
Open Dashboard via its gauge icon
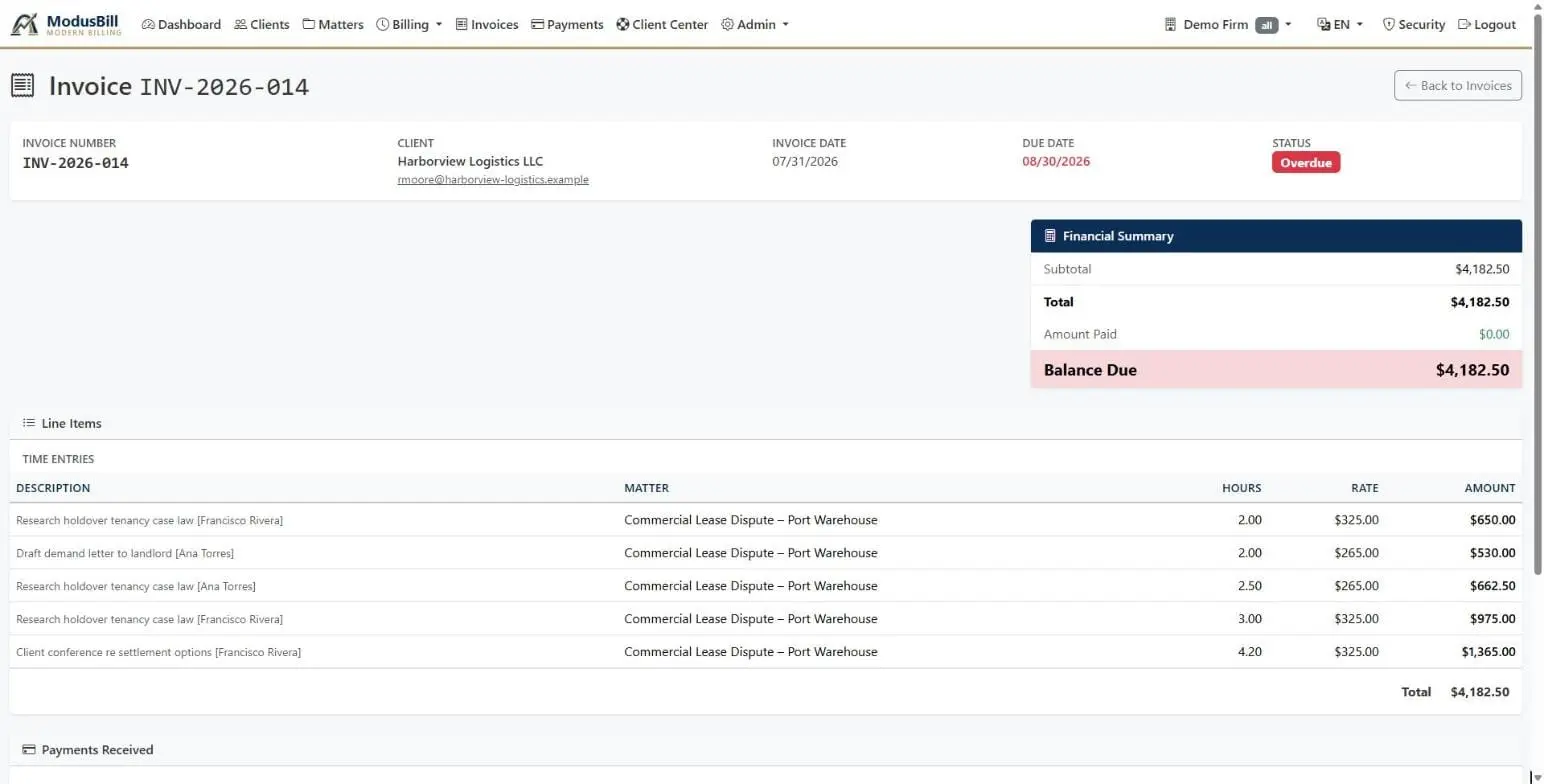click(x=148, y=24)
